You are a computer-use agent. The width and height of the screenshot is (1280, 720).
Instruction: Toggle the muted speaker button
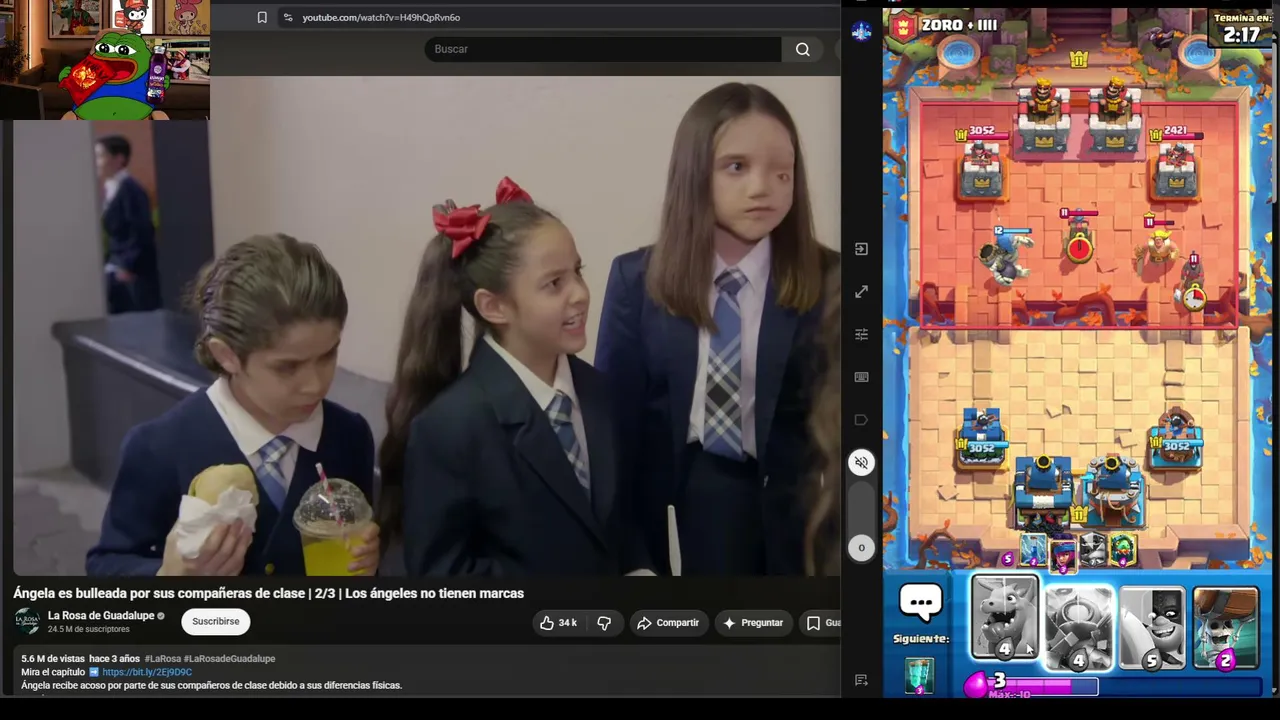(x=861, y=462)
